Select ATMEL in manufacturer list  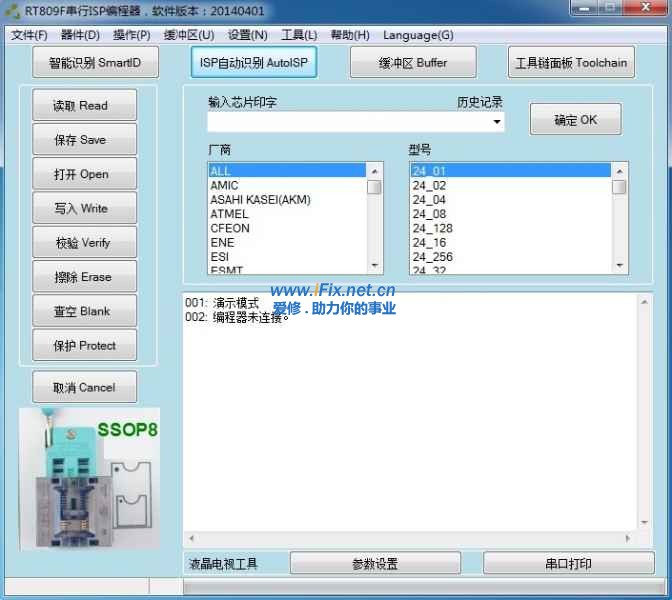tap(230, 214)
